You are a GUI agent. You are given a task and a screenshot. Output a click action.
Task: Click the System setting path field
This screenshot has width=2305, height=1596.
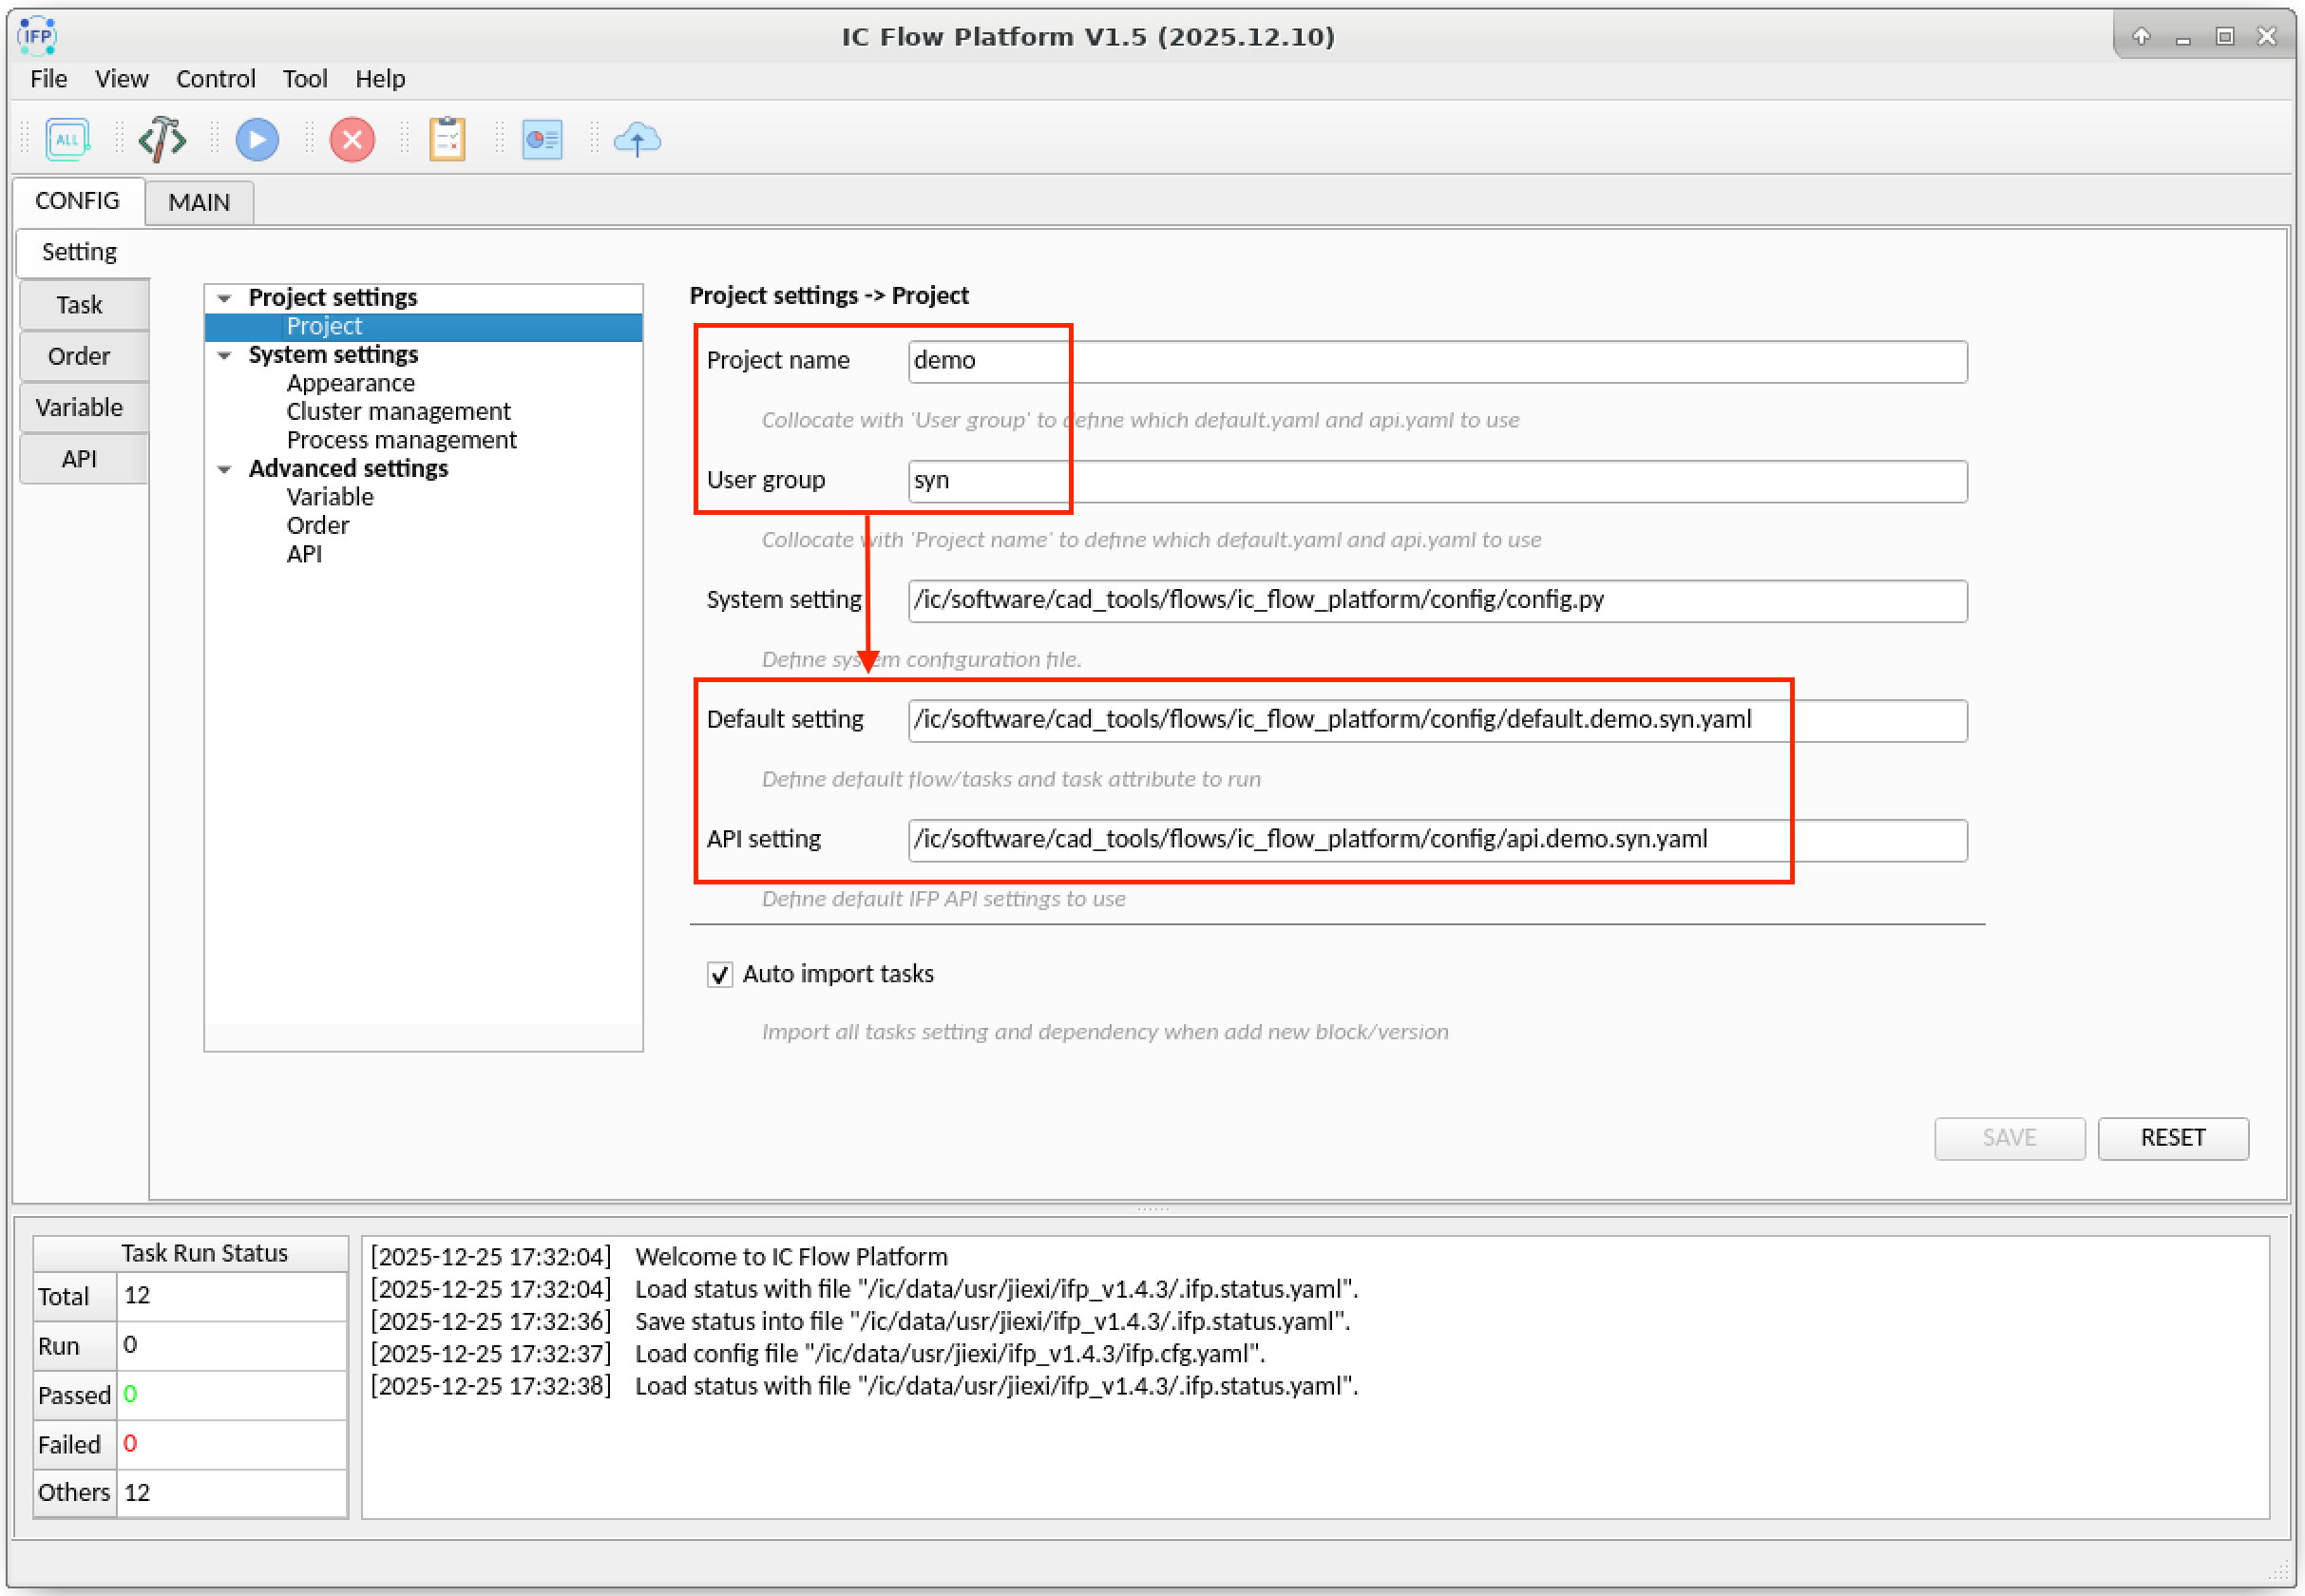click(x=1437, y=601)
